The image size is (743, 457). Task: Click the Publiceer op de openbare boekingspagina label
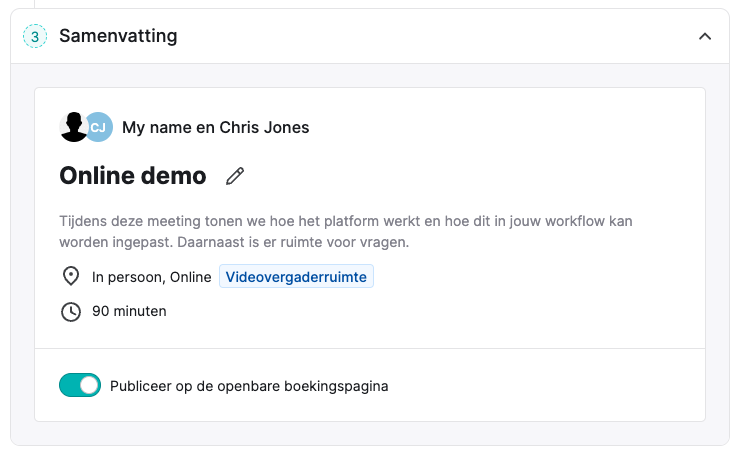(x=249, y=386)
